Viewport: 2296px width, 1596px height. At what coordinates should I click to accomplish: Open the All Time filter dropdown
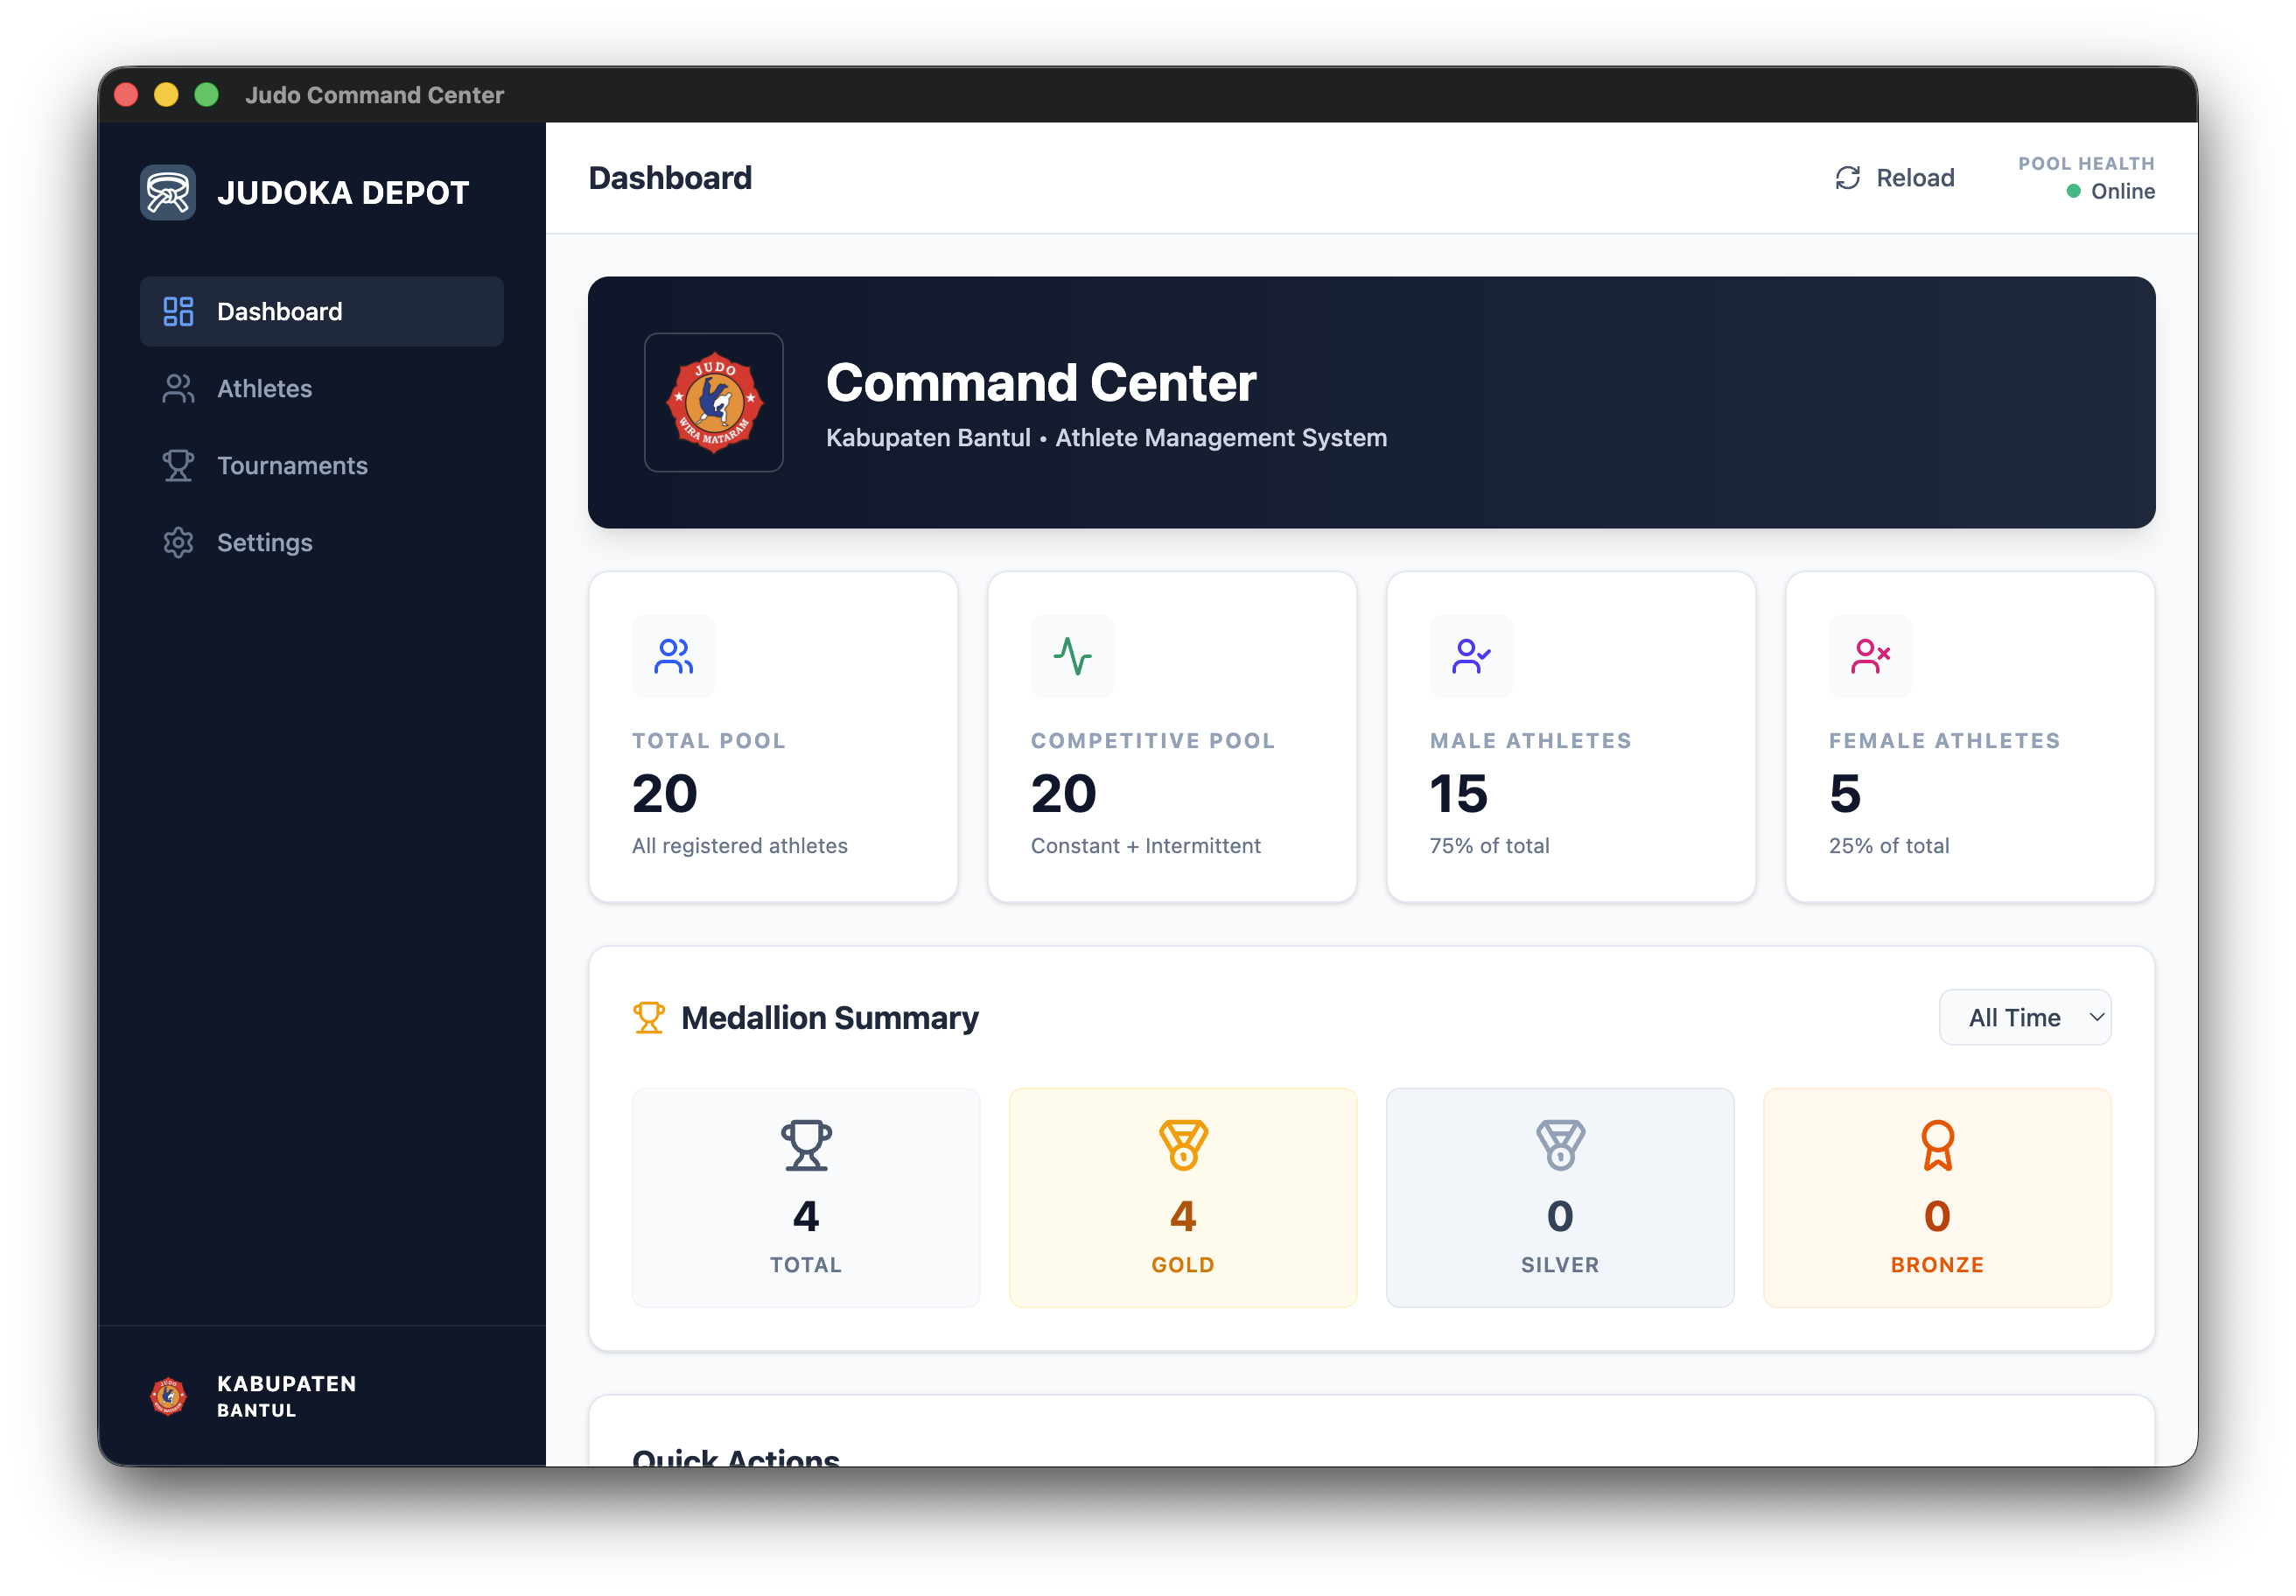pyautogui.click(x=2025, y=1017)
